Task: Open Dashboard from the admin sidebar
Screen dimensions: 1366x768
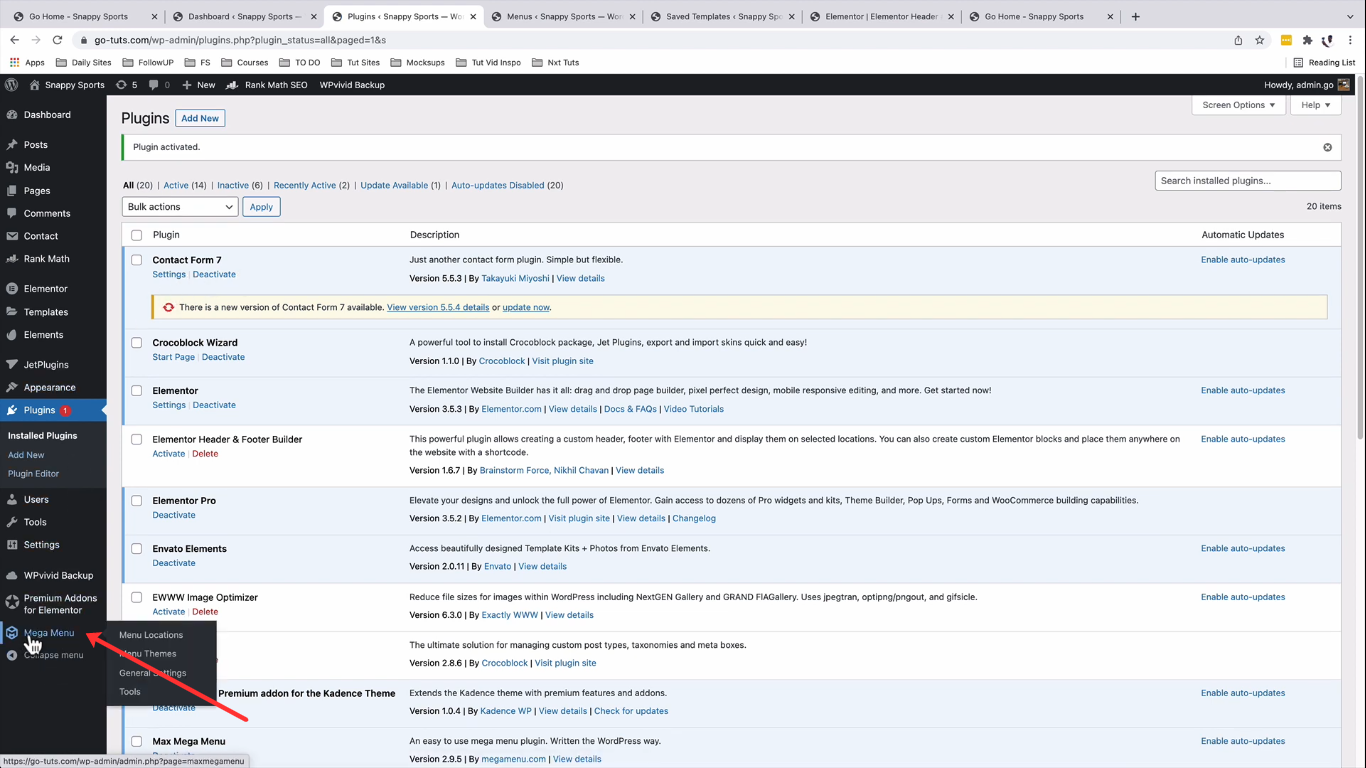Action: (x=47, y=115)
